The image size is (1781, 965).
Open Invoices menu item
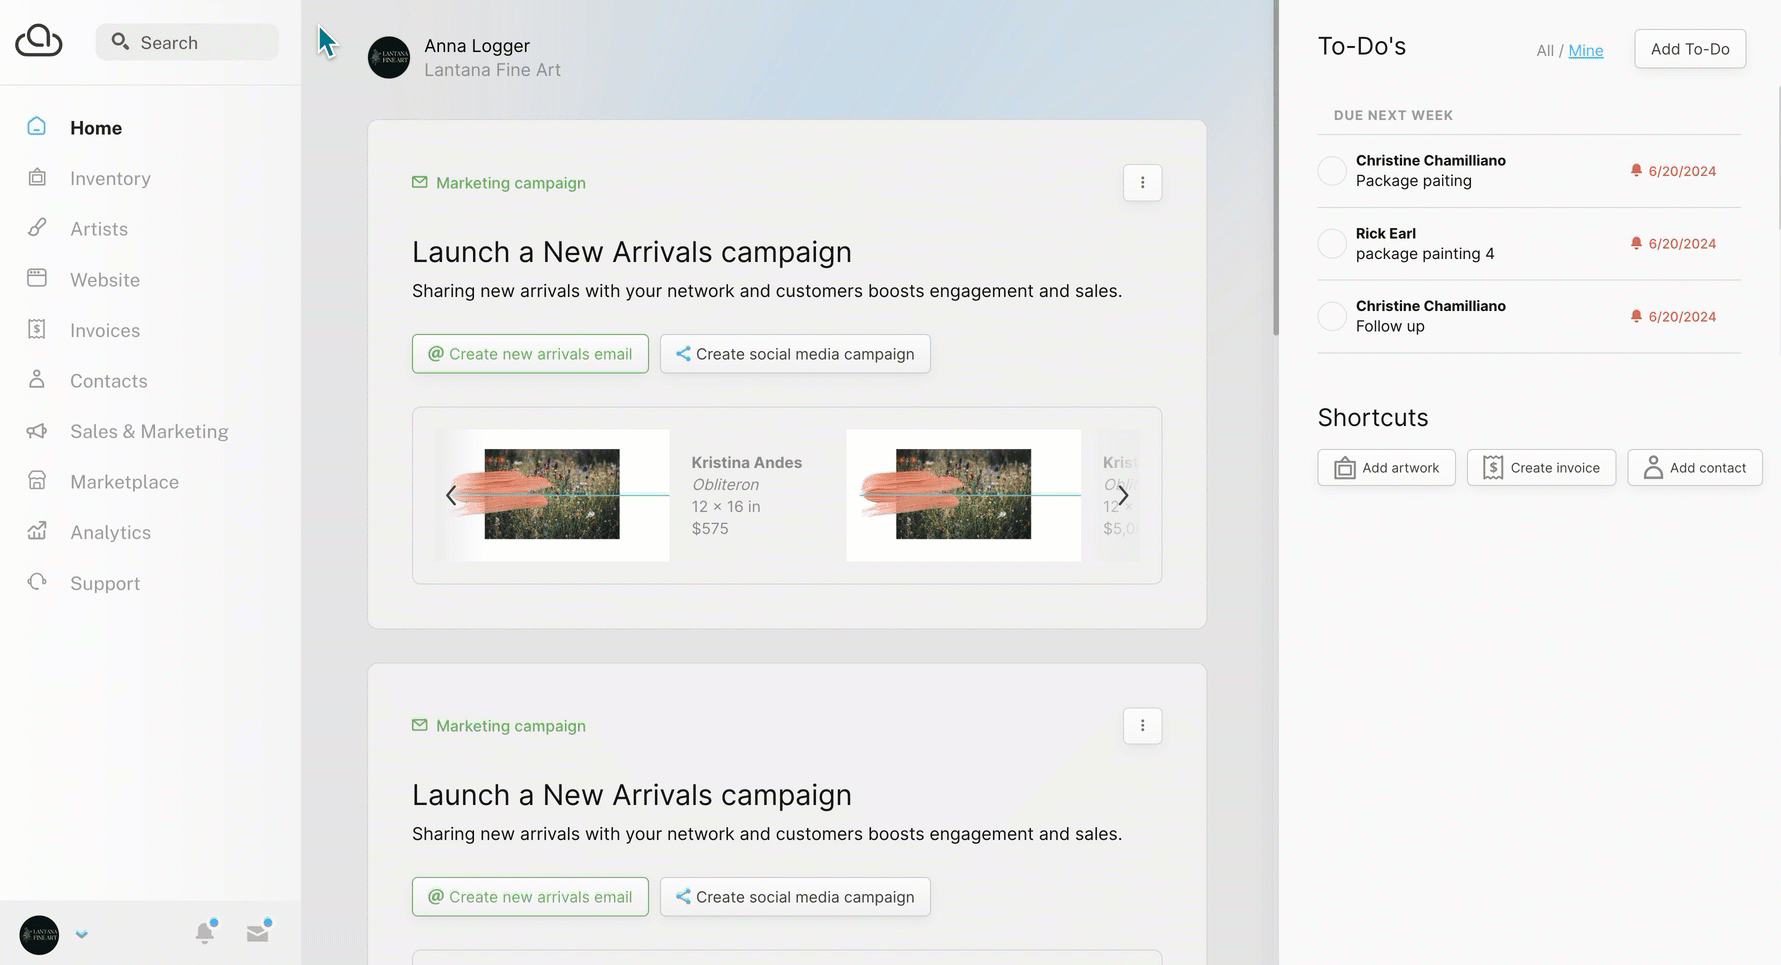(105, 330)
